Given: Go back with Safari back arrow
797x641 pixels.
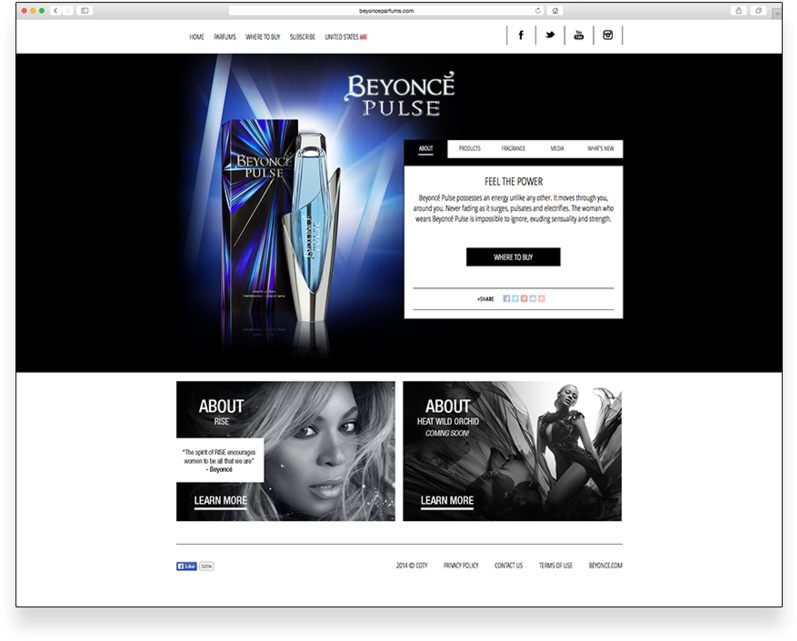Looking at the screenshot, I should pyautogui.click(x=56, y=10).
